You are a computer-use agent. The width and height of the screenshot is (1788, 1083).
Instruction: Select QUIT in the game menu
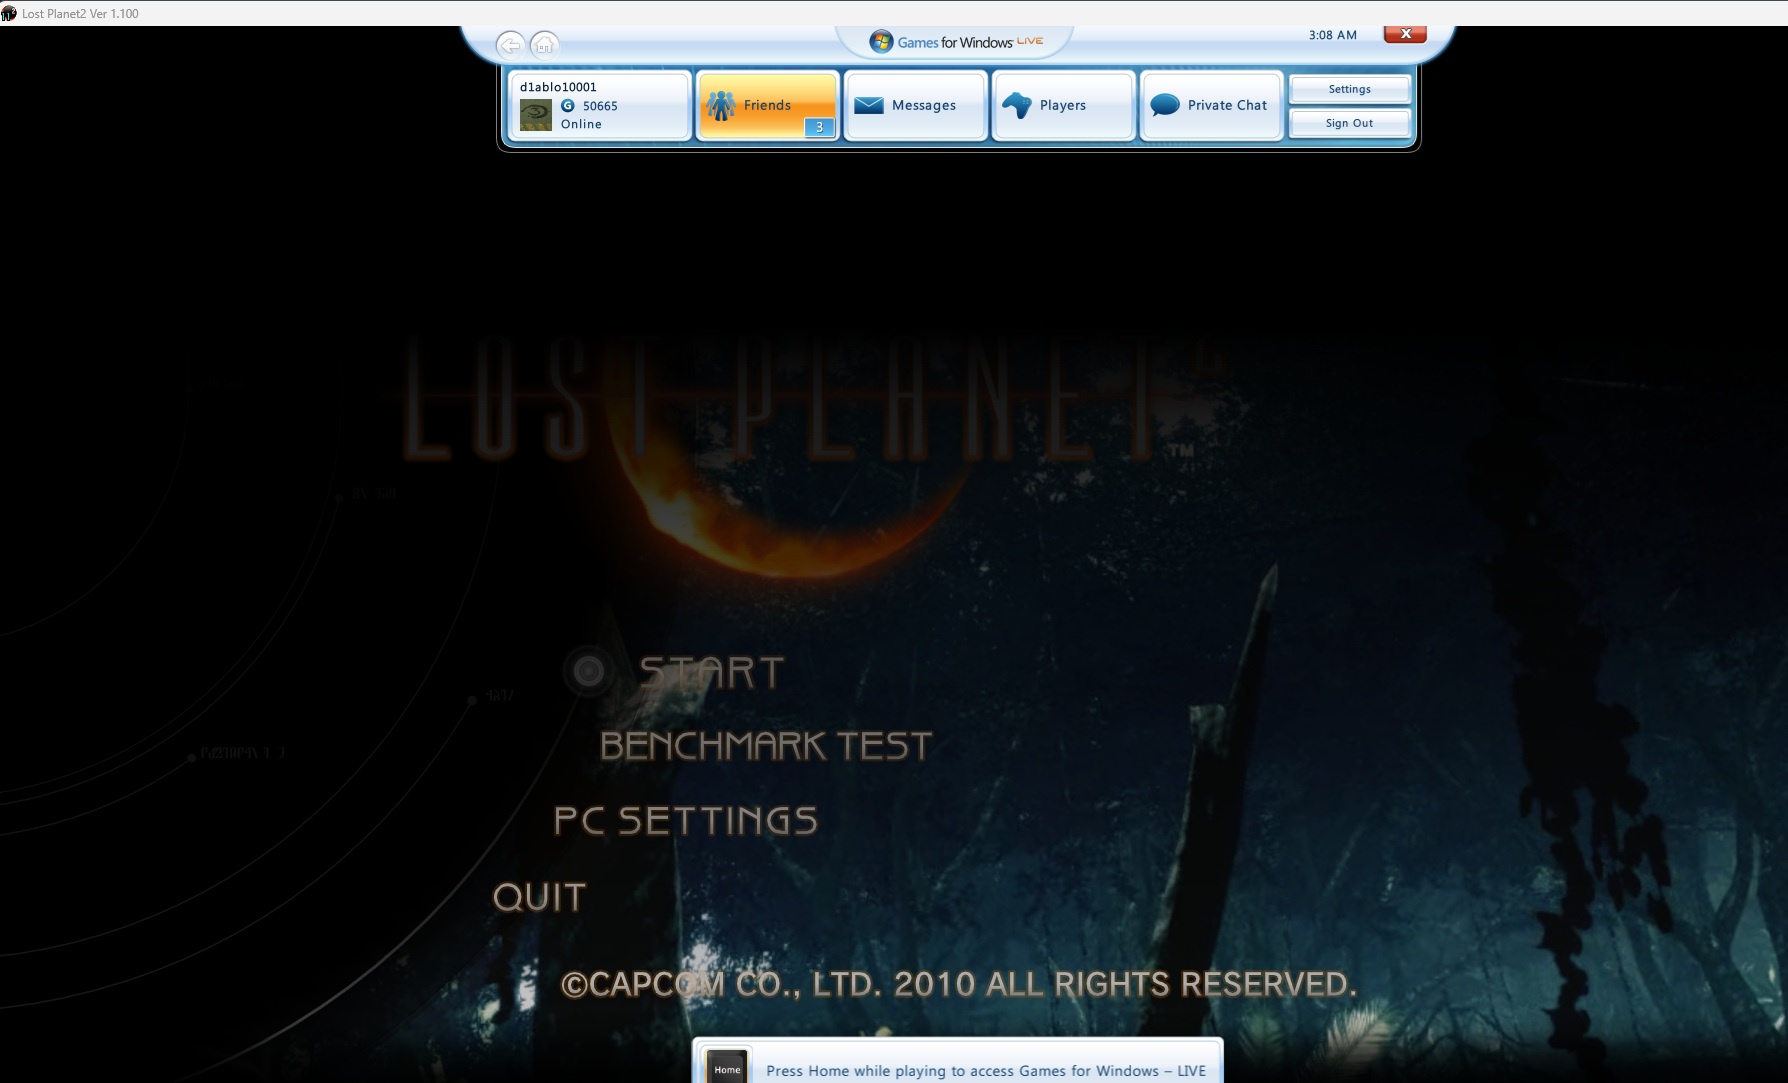539,897
